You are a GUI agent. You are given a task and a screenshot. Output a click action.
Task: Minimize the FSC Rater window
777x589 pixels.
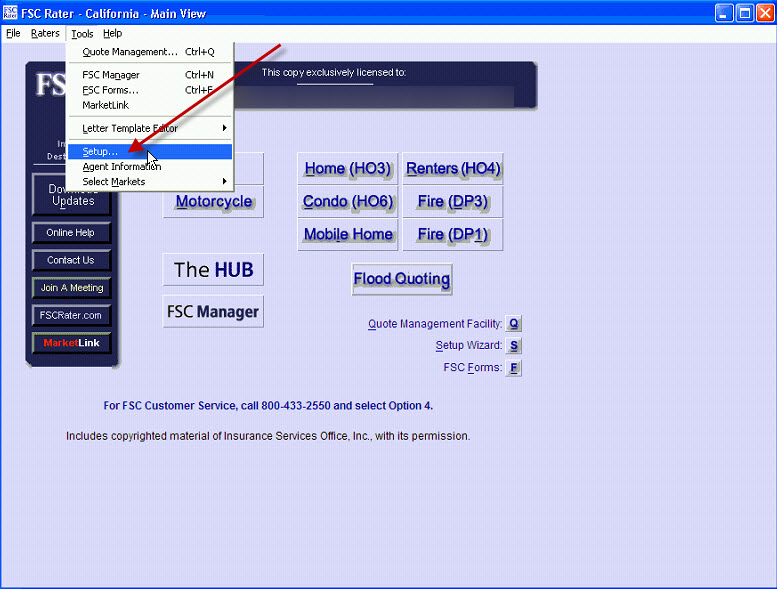pos(724,13)
